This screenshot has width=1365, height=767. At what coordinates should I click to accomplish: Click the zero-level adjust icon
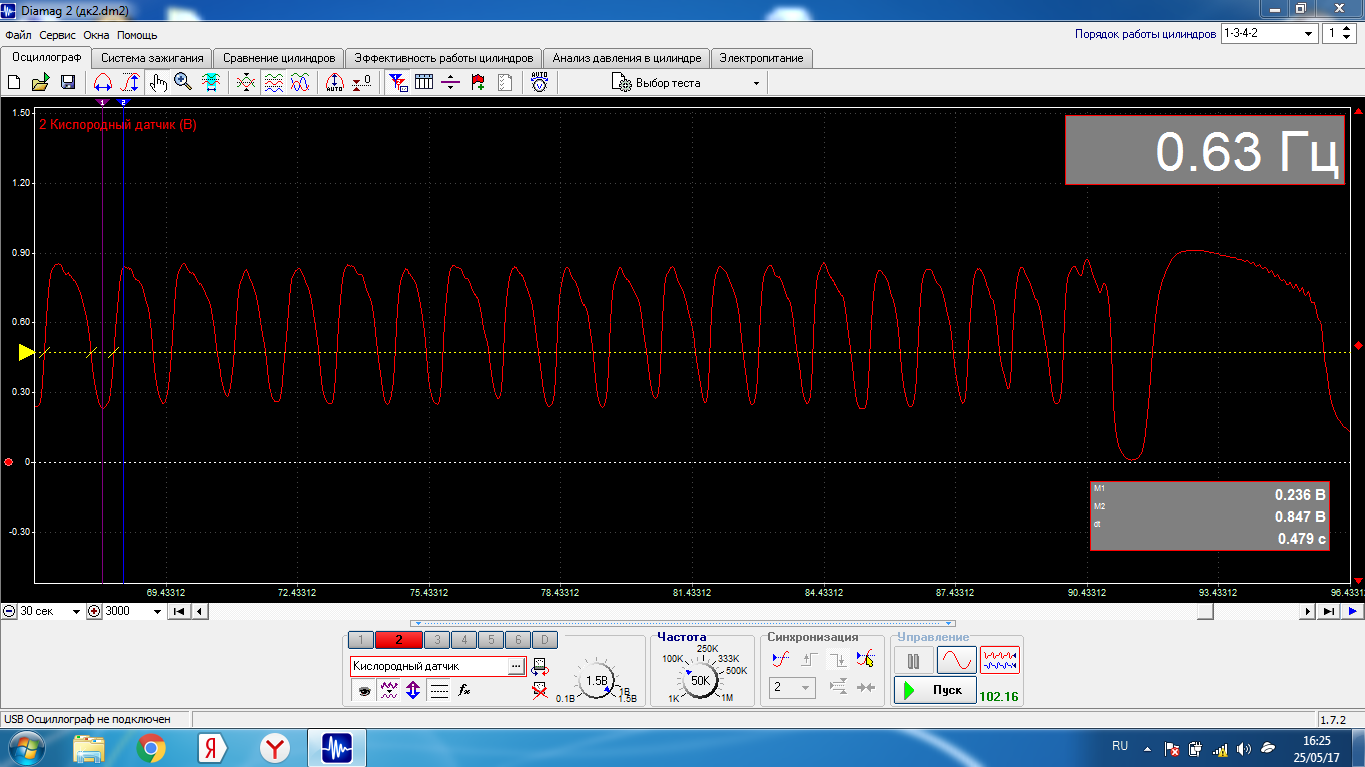click(362, 83)
